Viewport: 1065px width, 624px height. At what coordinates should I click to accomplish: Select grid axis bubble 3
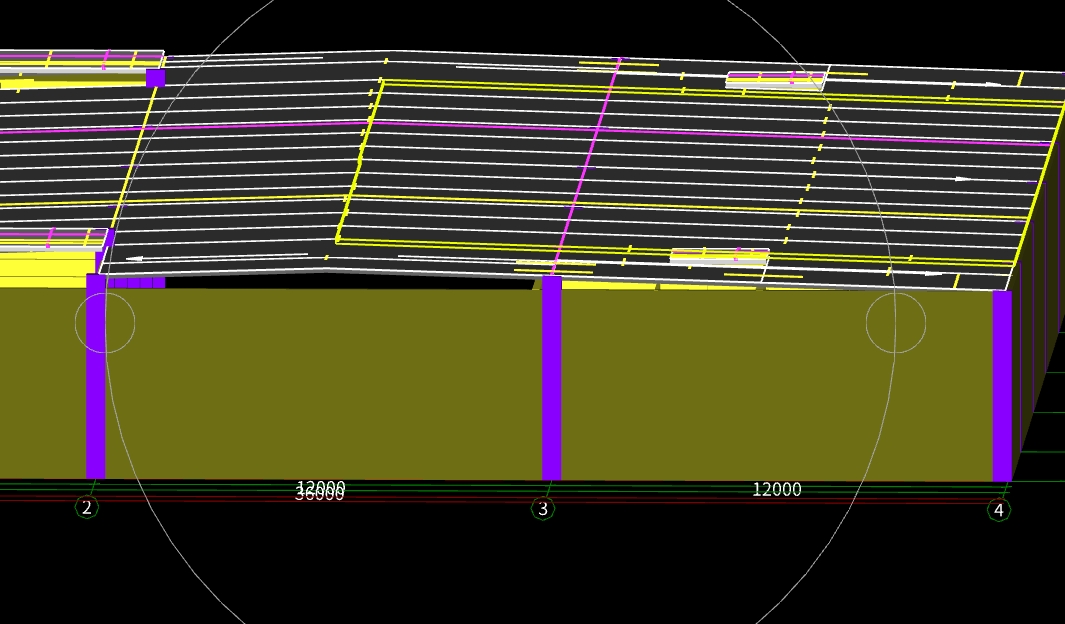pyautogui.click(x=543, y=509)
